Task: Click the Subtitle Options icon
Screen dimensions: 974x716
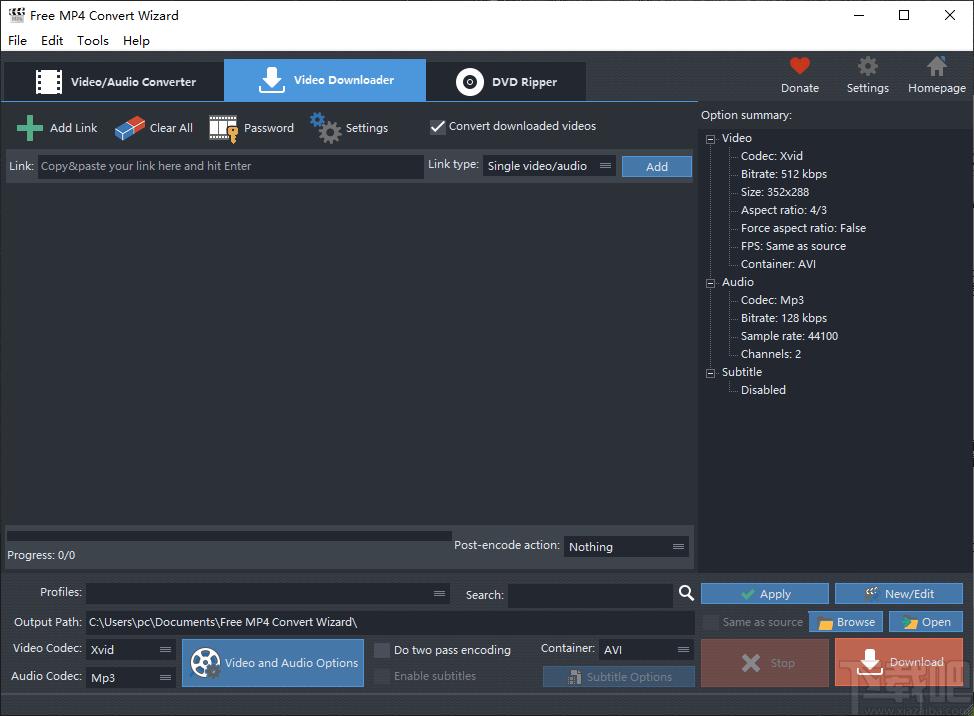Action: pos(575,677)
